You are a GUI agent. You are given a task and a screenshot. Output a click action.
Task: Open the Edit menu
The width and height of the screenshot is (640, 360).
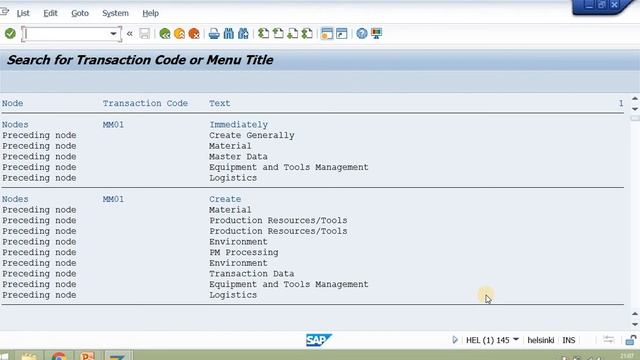(50, 13)
